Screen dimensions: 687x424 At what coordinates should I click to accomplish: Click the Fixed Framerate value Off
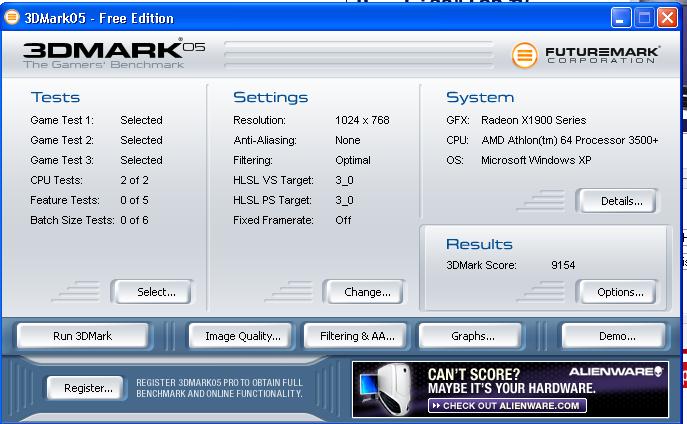click(343, 220)
